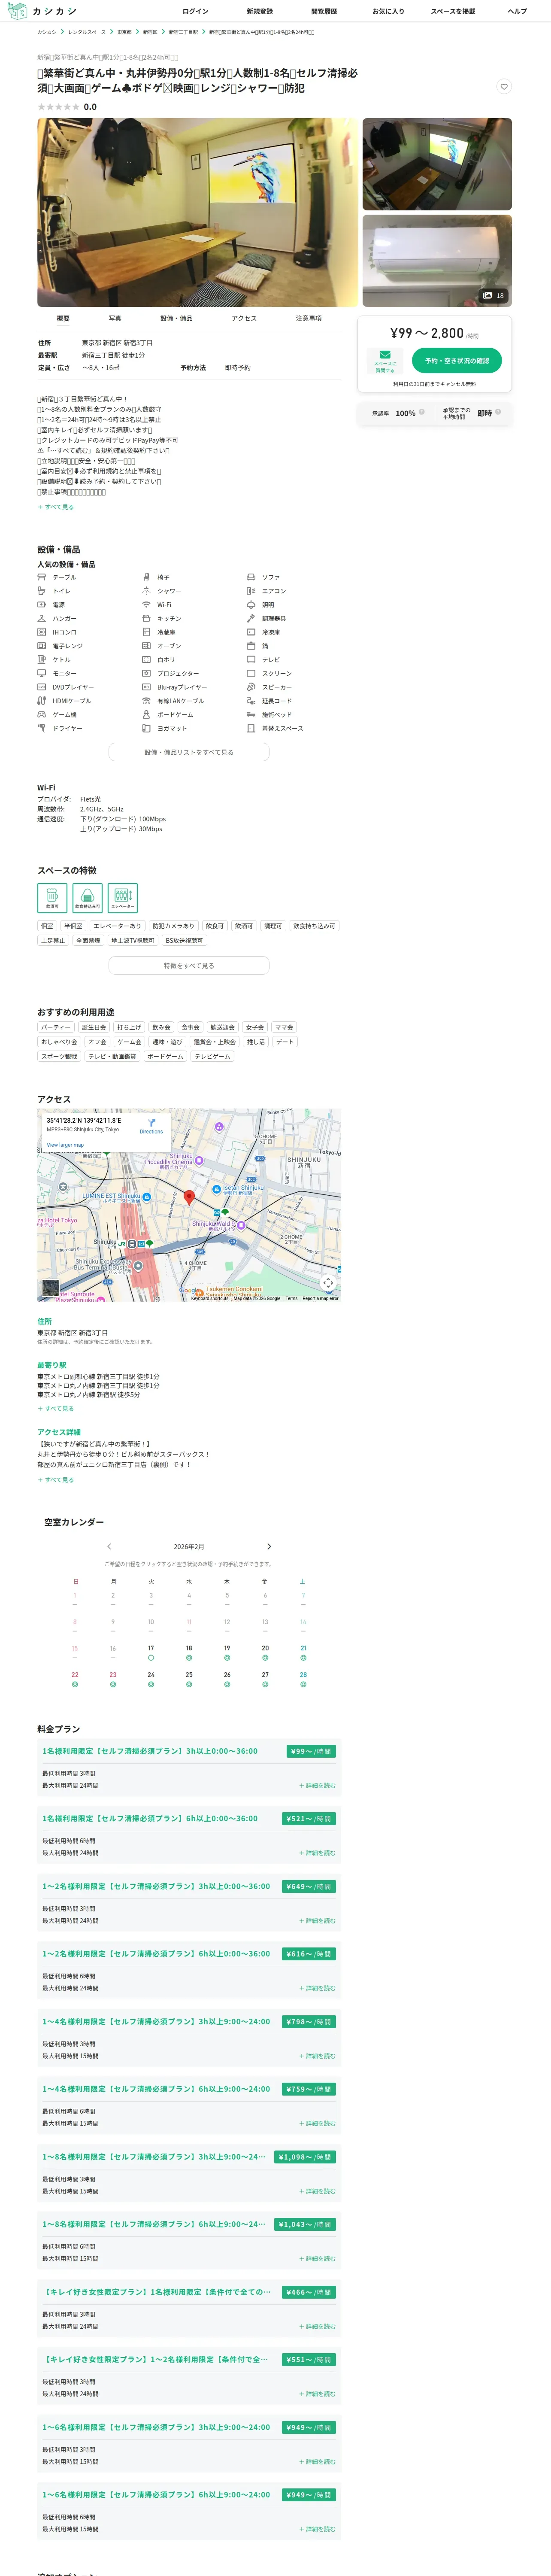Expand details of ¥99 1名様 3h plan
Image resolution: width=551 pixels, height=2576 pixels.
click(317, 1785)
